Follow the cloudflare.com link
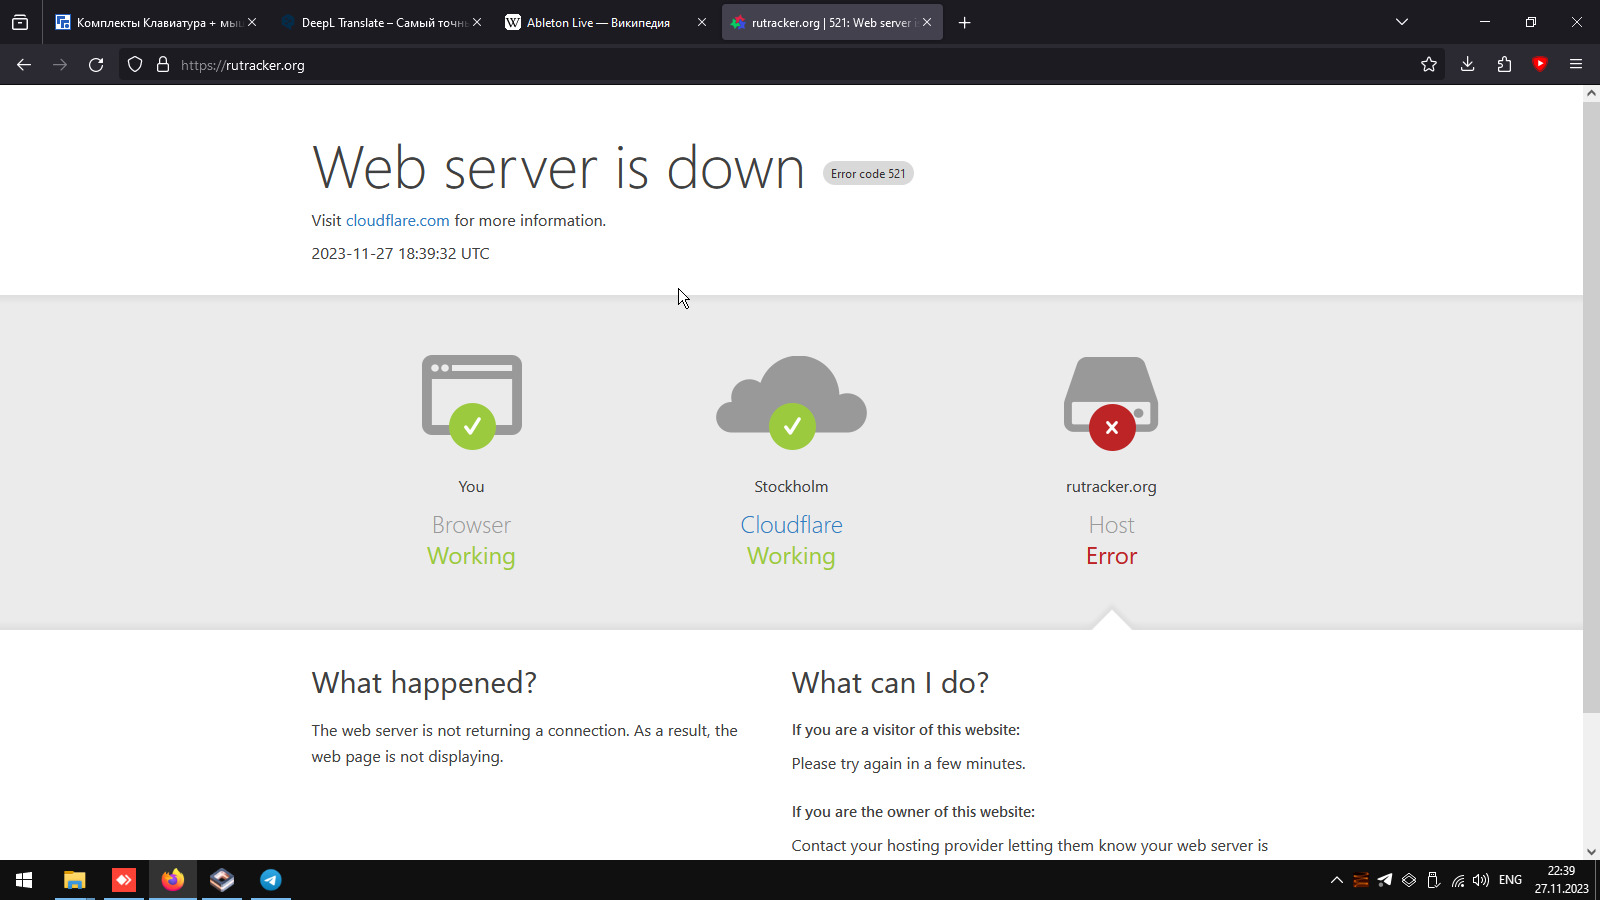 pos(398,221)
